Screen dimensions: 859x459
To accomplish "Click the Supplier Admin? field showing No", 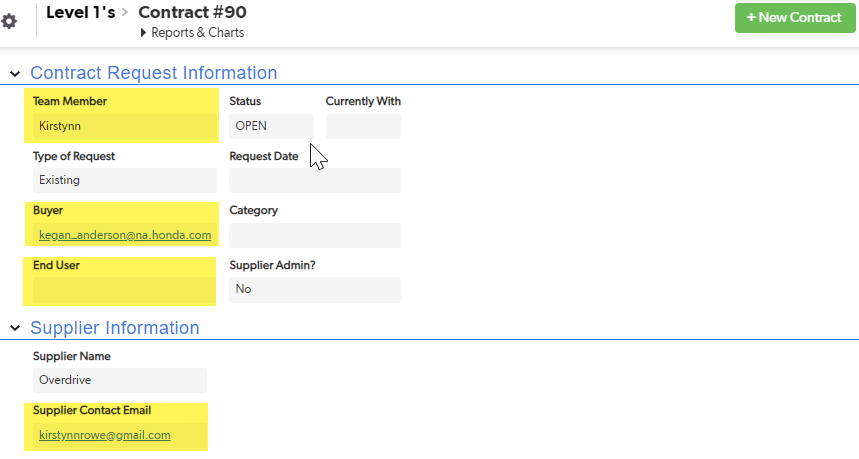I will point(315,290).
